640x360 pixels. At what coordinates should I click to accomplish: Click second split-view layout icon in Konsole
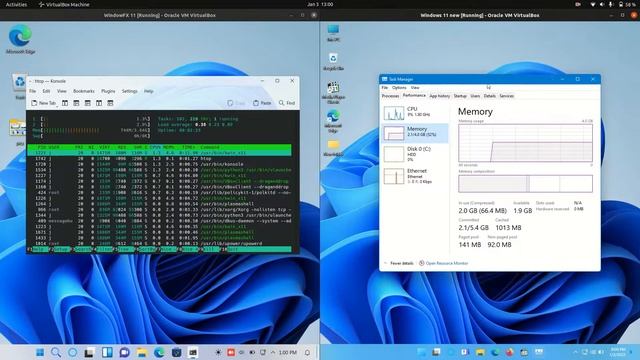point(76,103)
